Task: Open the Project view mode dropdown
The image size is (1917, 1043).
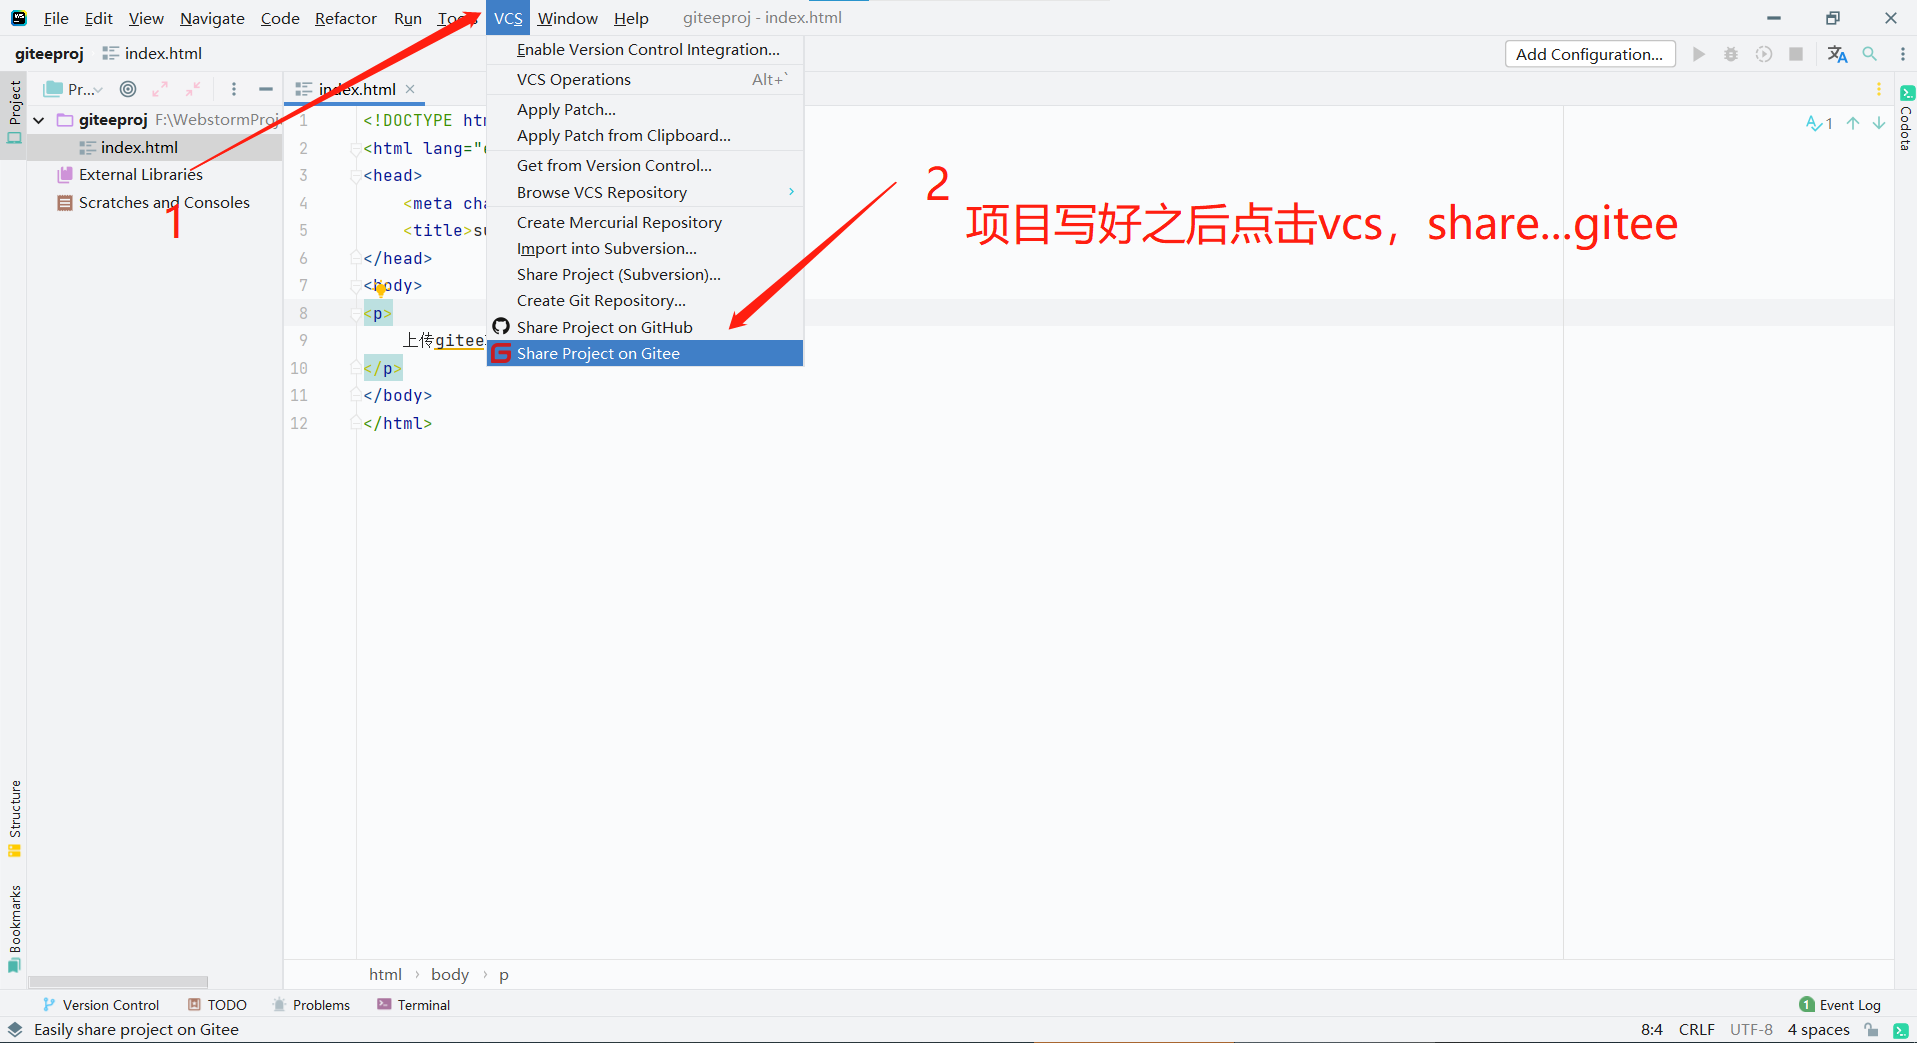Action: point(74,89)
